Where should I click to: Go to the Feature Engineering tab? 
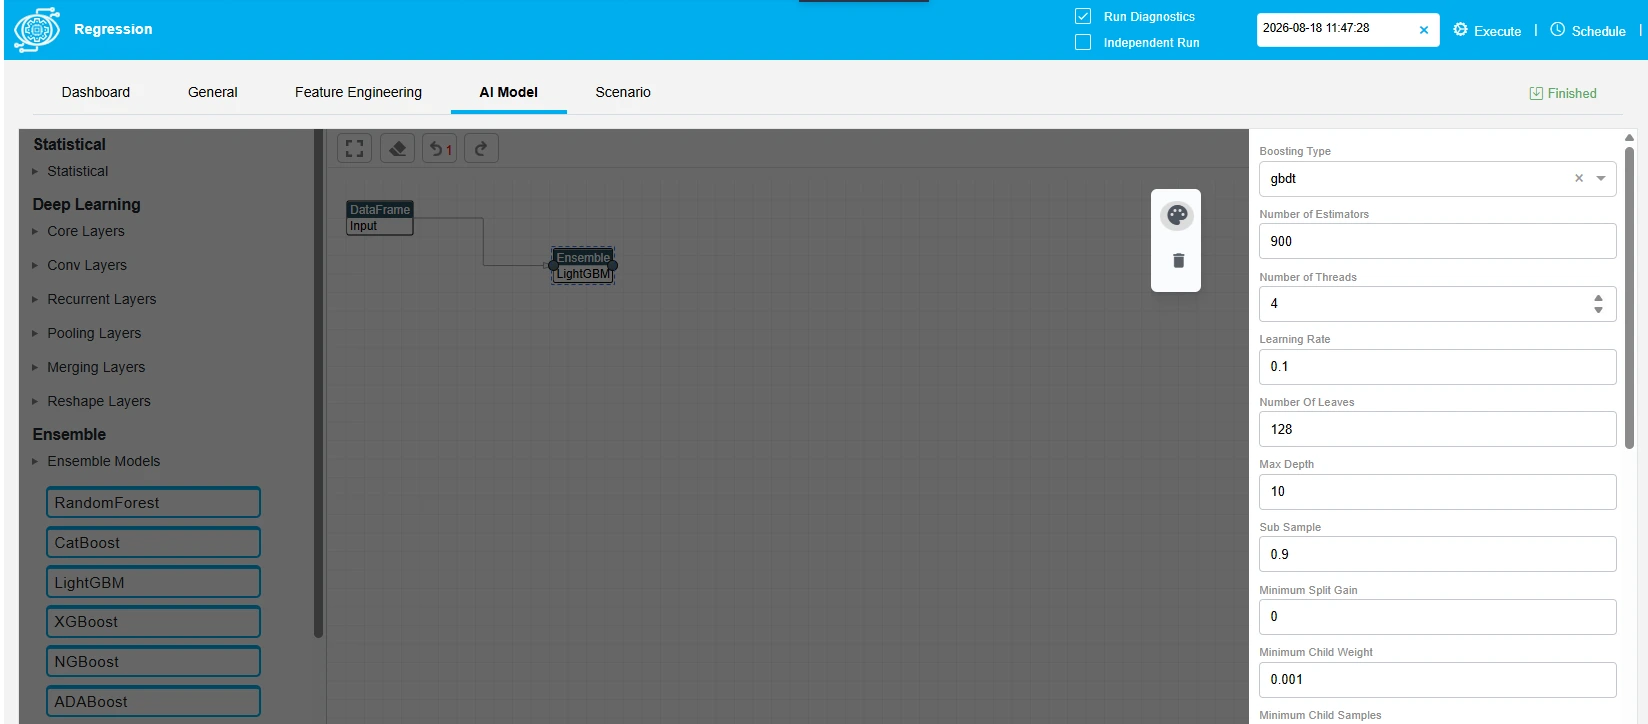coord(358,92)
